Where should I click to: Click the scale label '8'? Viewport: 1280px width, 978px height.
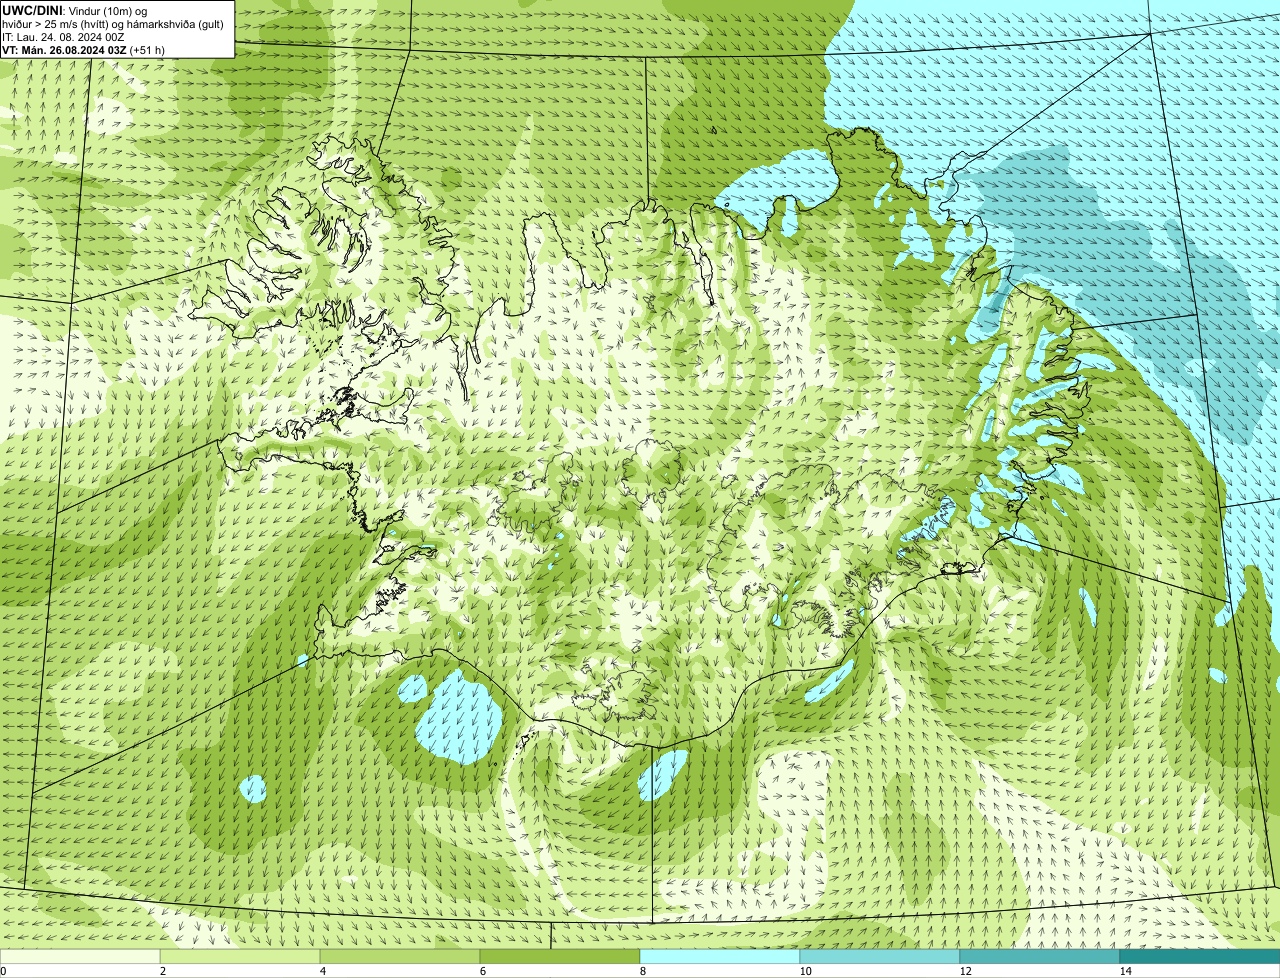coord(642,971)
